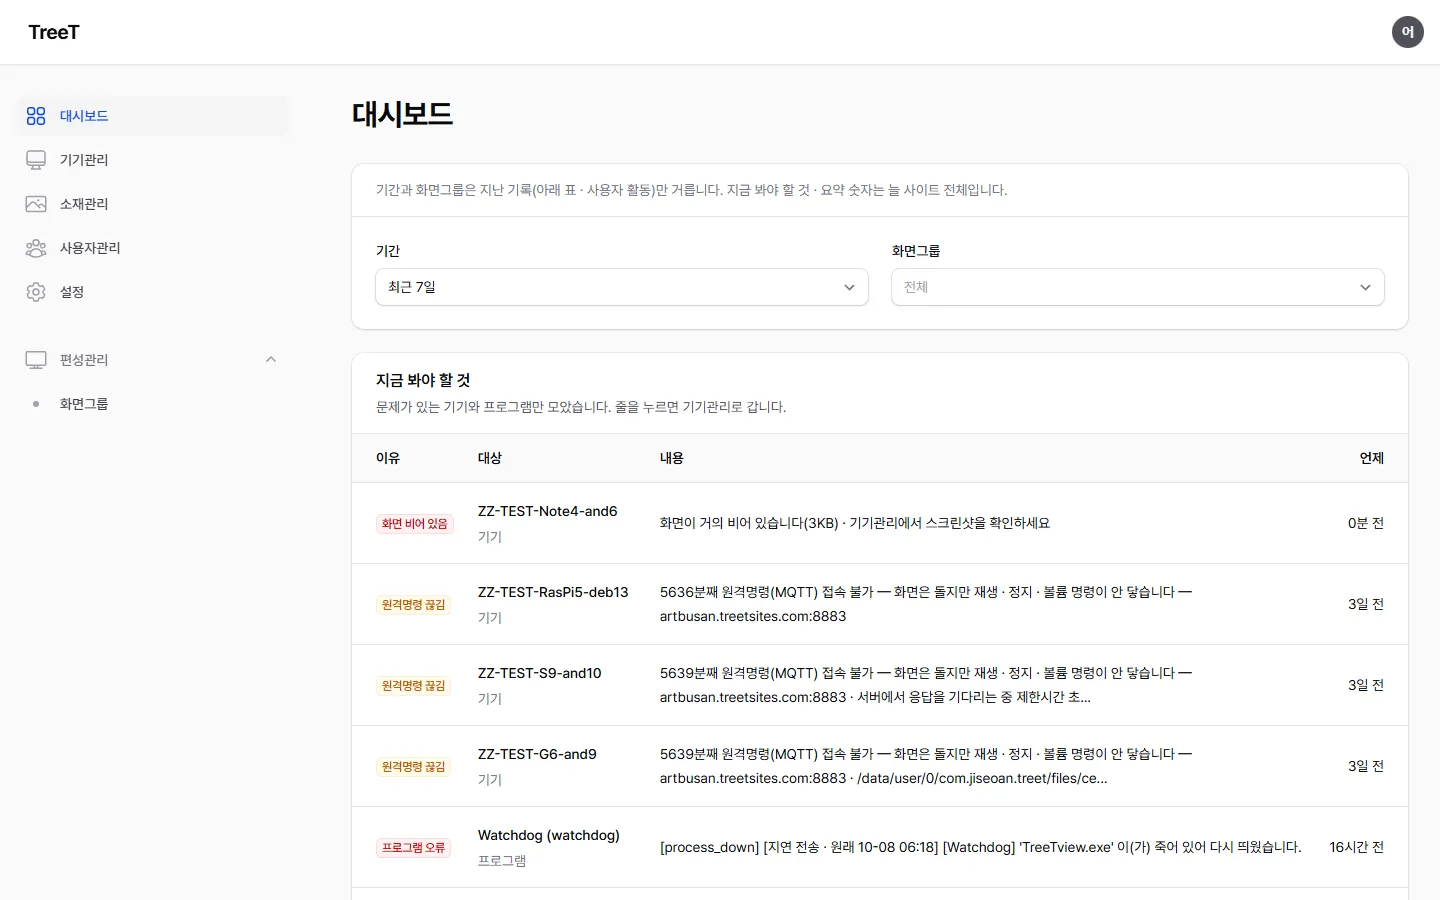Click the 이유 column header
Viewport: 1440px width, 900px height.
(388, 458)
